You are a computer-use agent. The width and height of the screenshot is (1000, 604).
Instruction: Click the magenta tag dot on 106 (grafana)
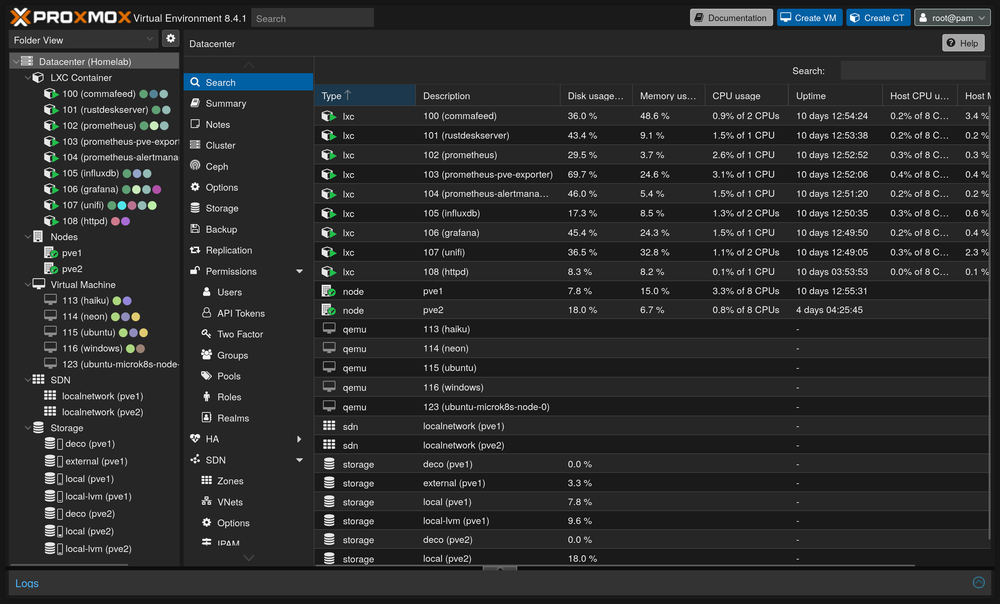(157, 189)
